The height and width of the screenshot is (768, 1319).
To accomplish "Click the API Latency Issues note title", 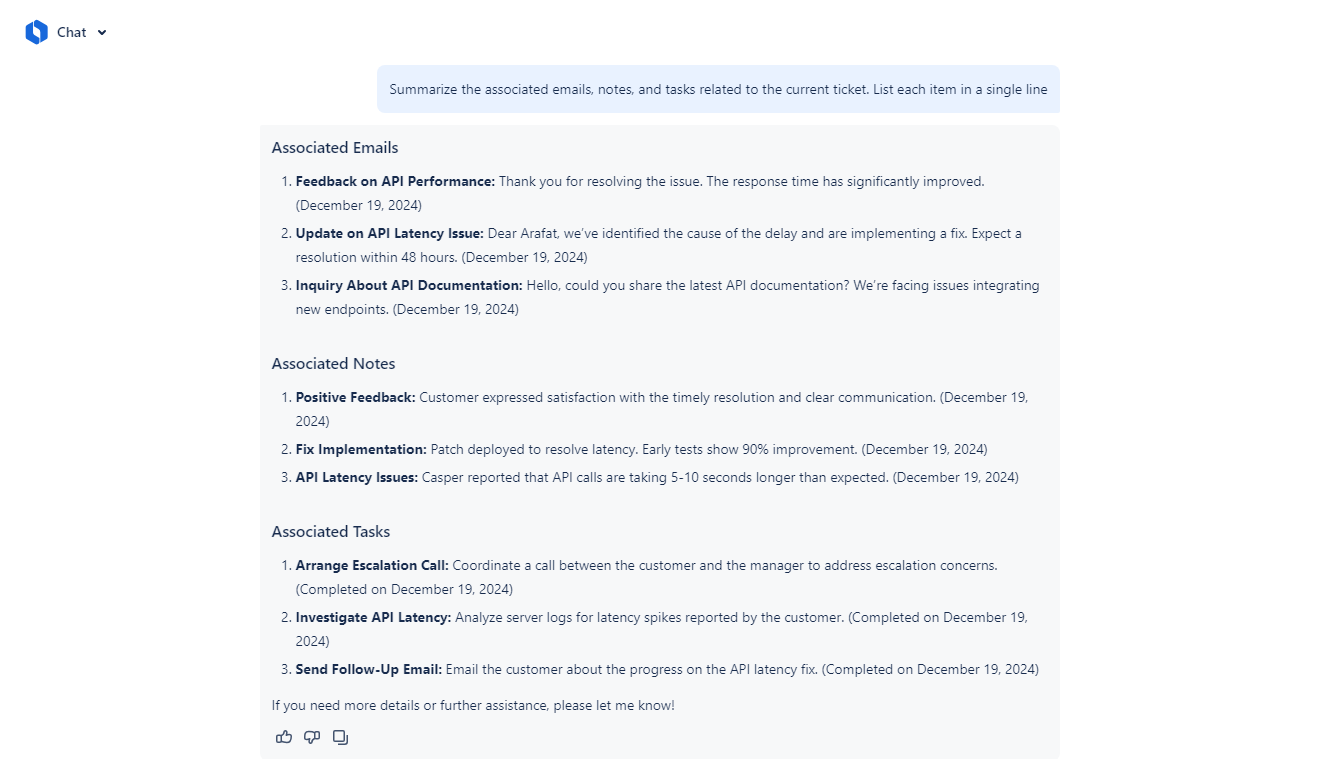I will (357, 477).
